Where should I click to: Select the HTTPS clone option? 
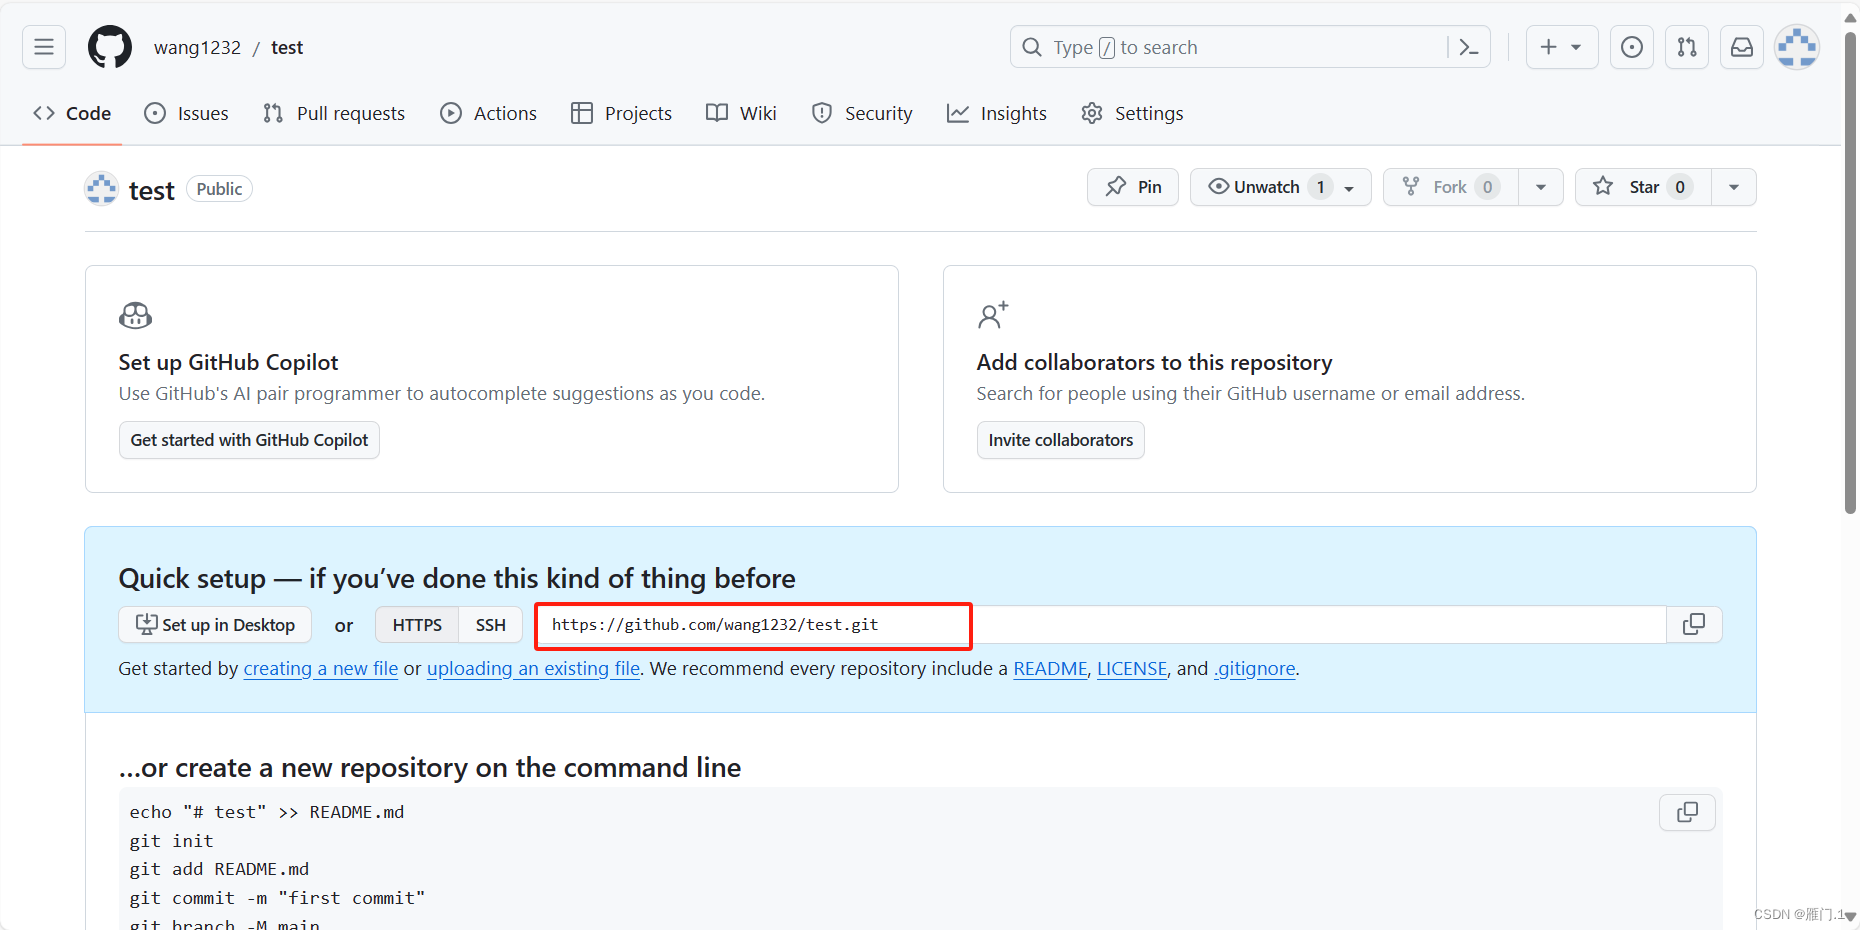[417, 625]
